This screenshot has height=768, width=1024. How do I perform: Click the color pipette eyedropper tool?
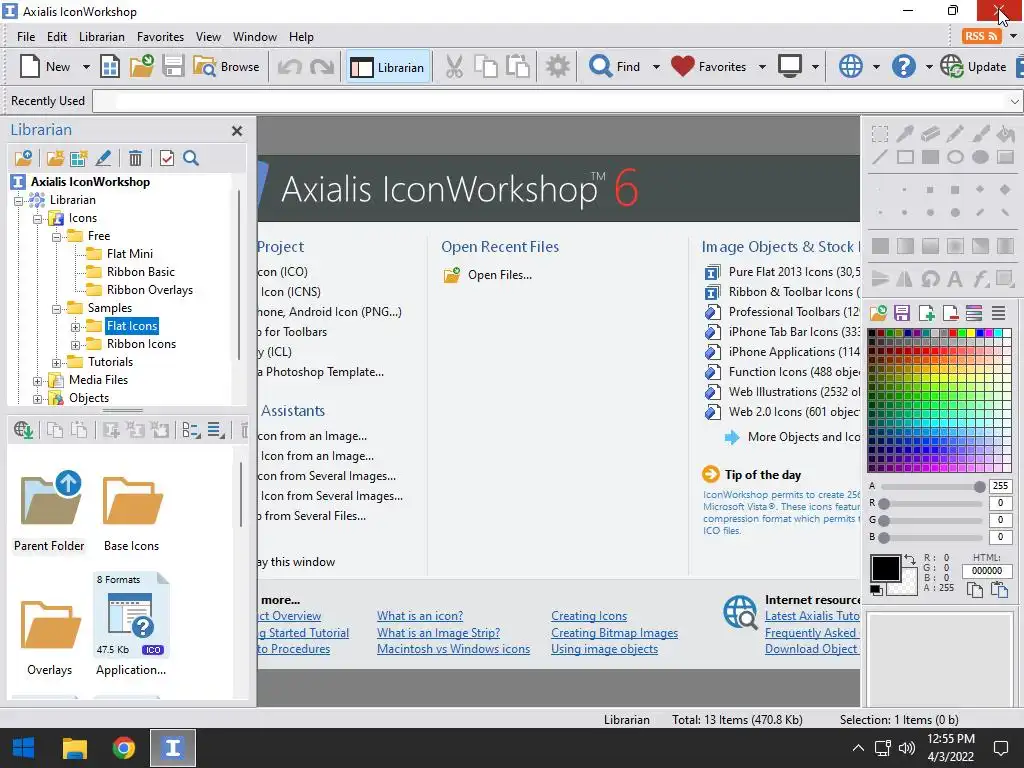905,134
